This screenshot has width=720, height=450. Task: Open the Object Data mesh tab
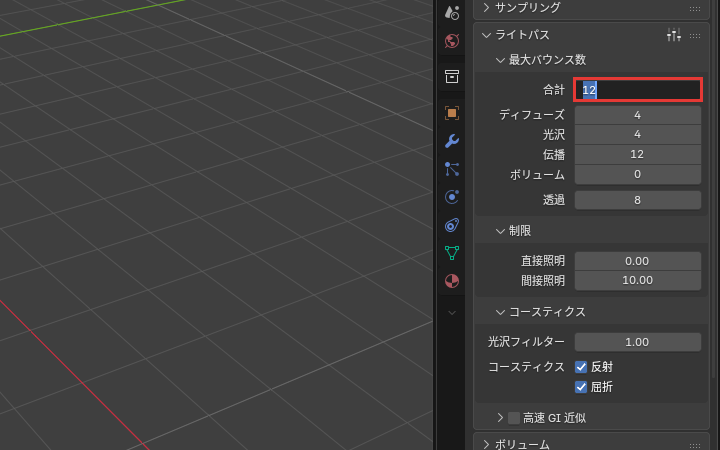[x=452, y=253]
